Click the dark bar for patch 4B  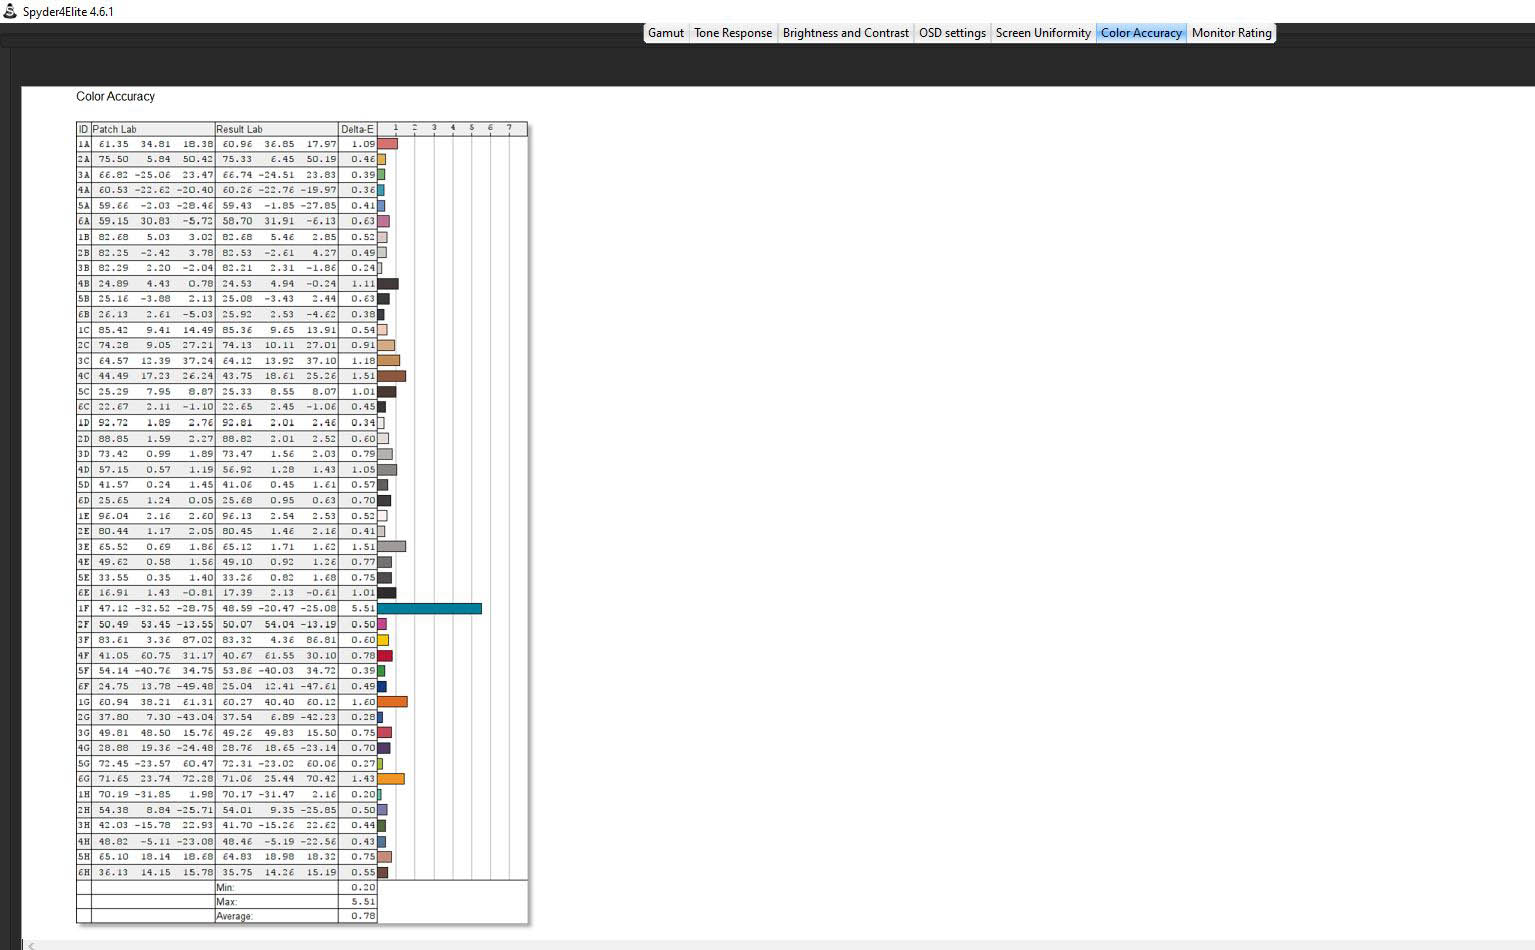pos(388,283)
